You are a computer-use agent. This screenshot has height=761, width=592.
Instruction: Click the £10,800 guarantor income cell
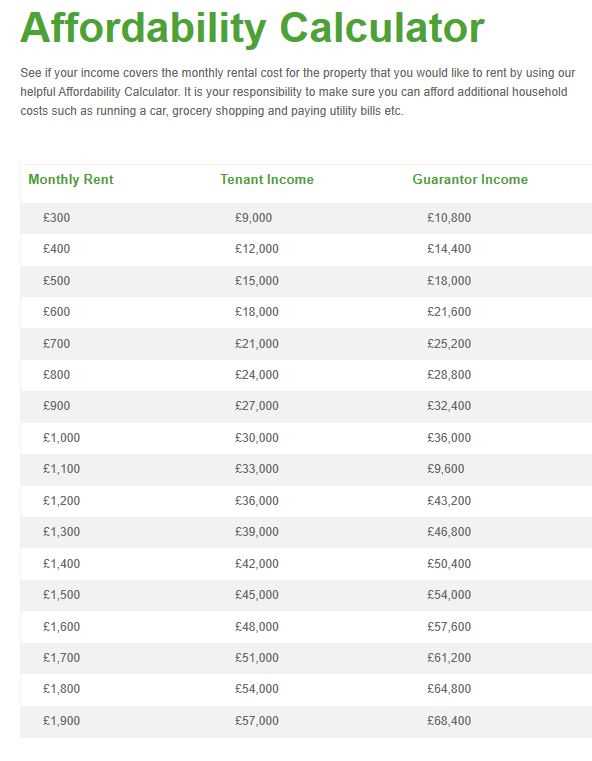tap(449, 218)
